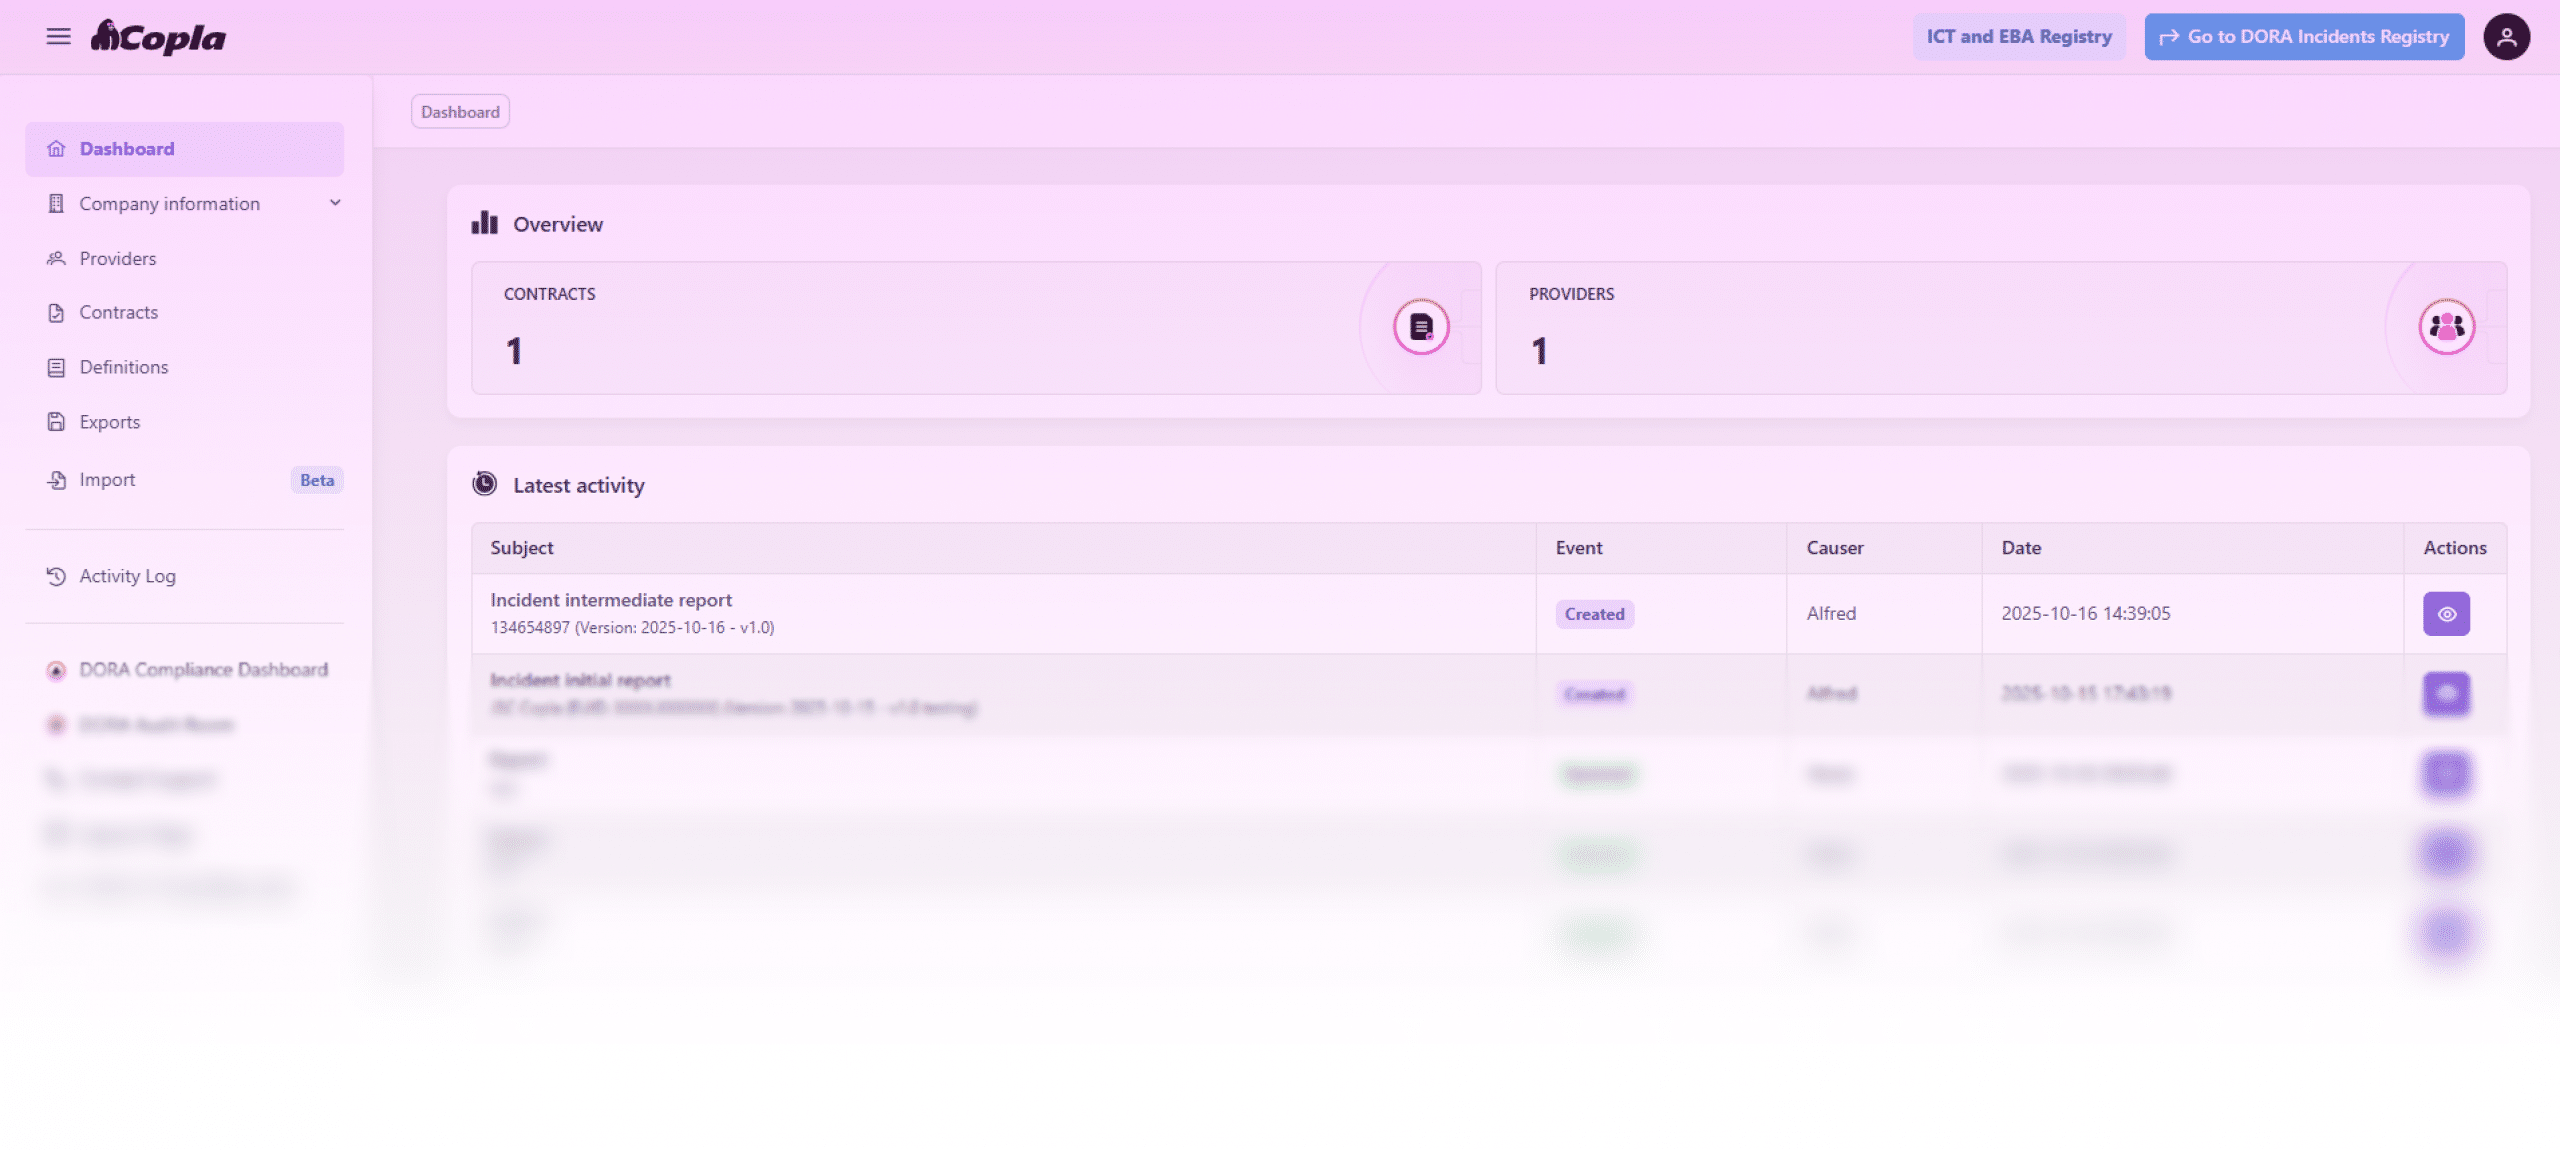
Task: Open the Import Beta item
Action: [x=107, y=480]
